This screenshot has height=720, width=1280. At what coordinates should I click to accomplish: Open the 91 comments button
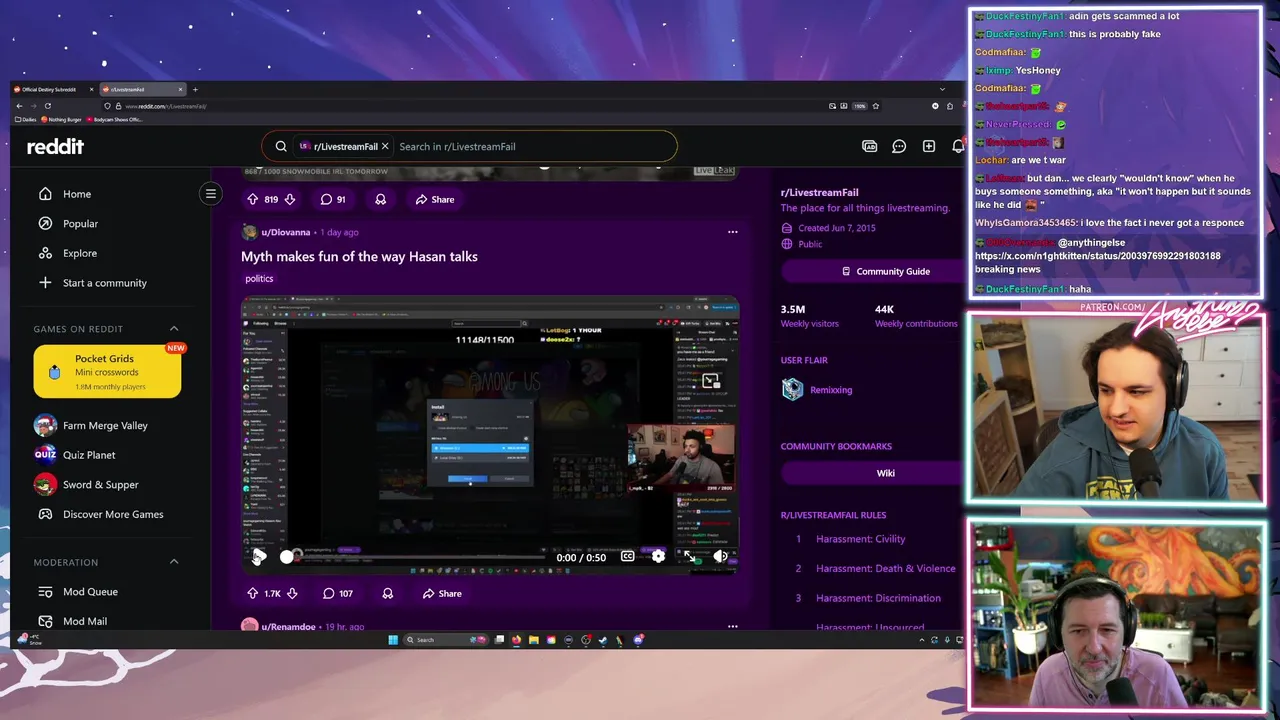coord(333,199)
